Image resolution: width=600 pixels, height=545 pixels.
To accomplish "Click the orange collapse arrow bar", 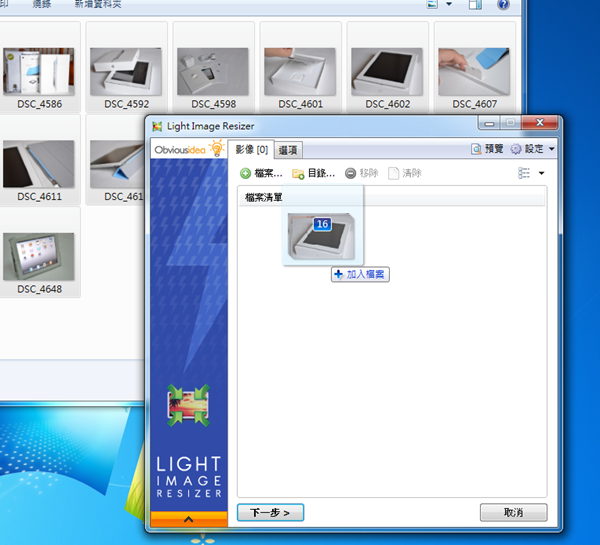I will [189, 519].
